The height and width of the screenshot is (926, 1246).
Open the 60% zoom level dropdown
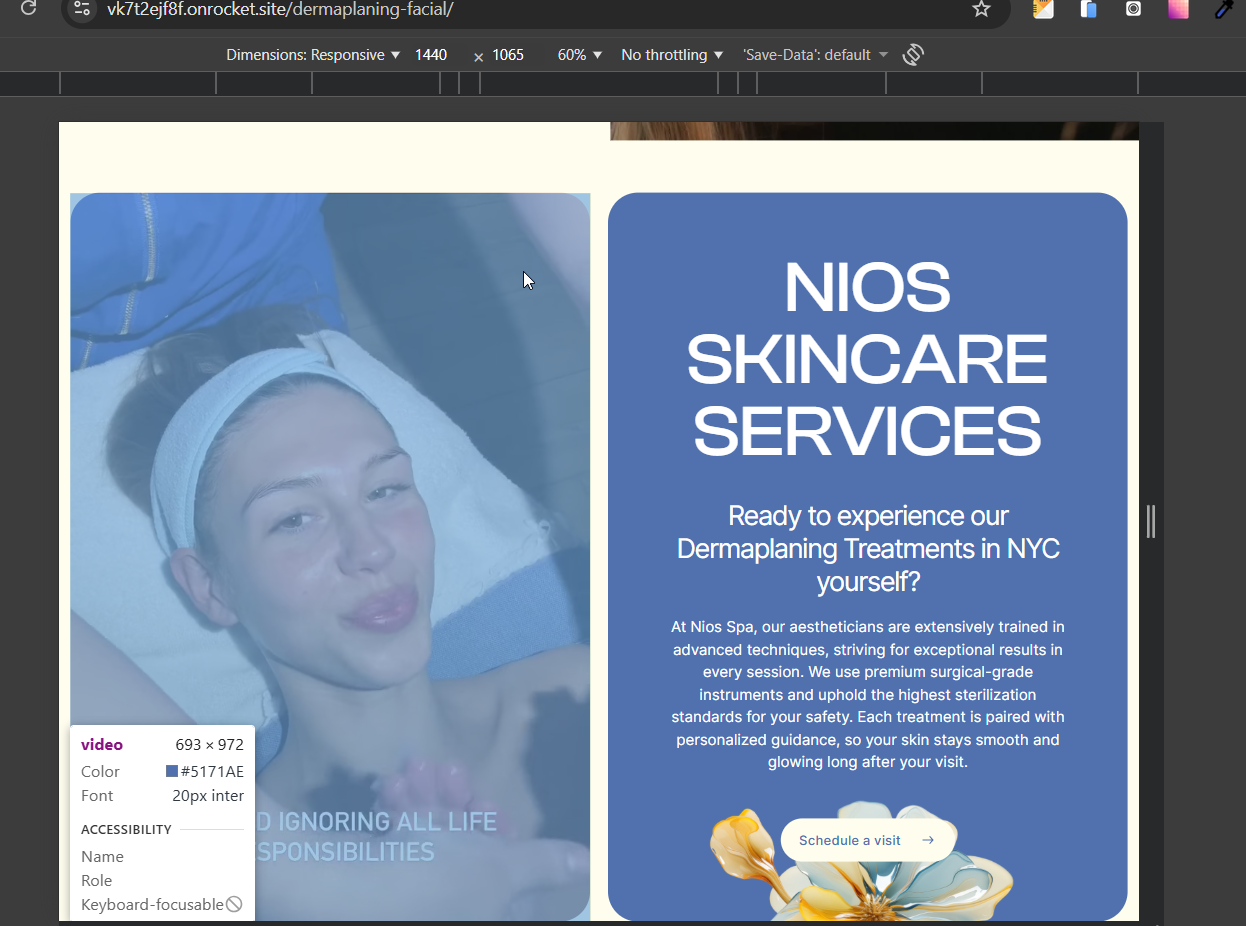tap(580, 55)
